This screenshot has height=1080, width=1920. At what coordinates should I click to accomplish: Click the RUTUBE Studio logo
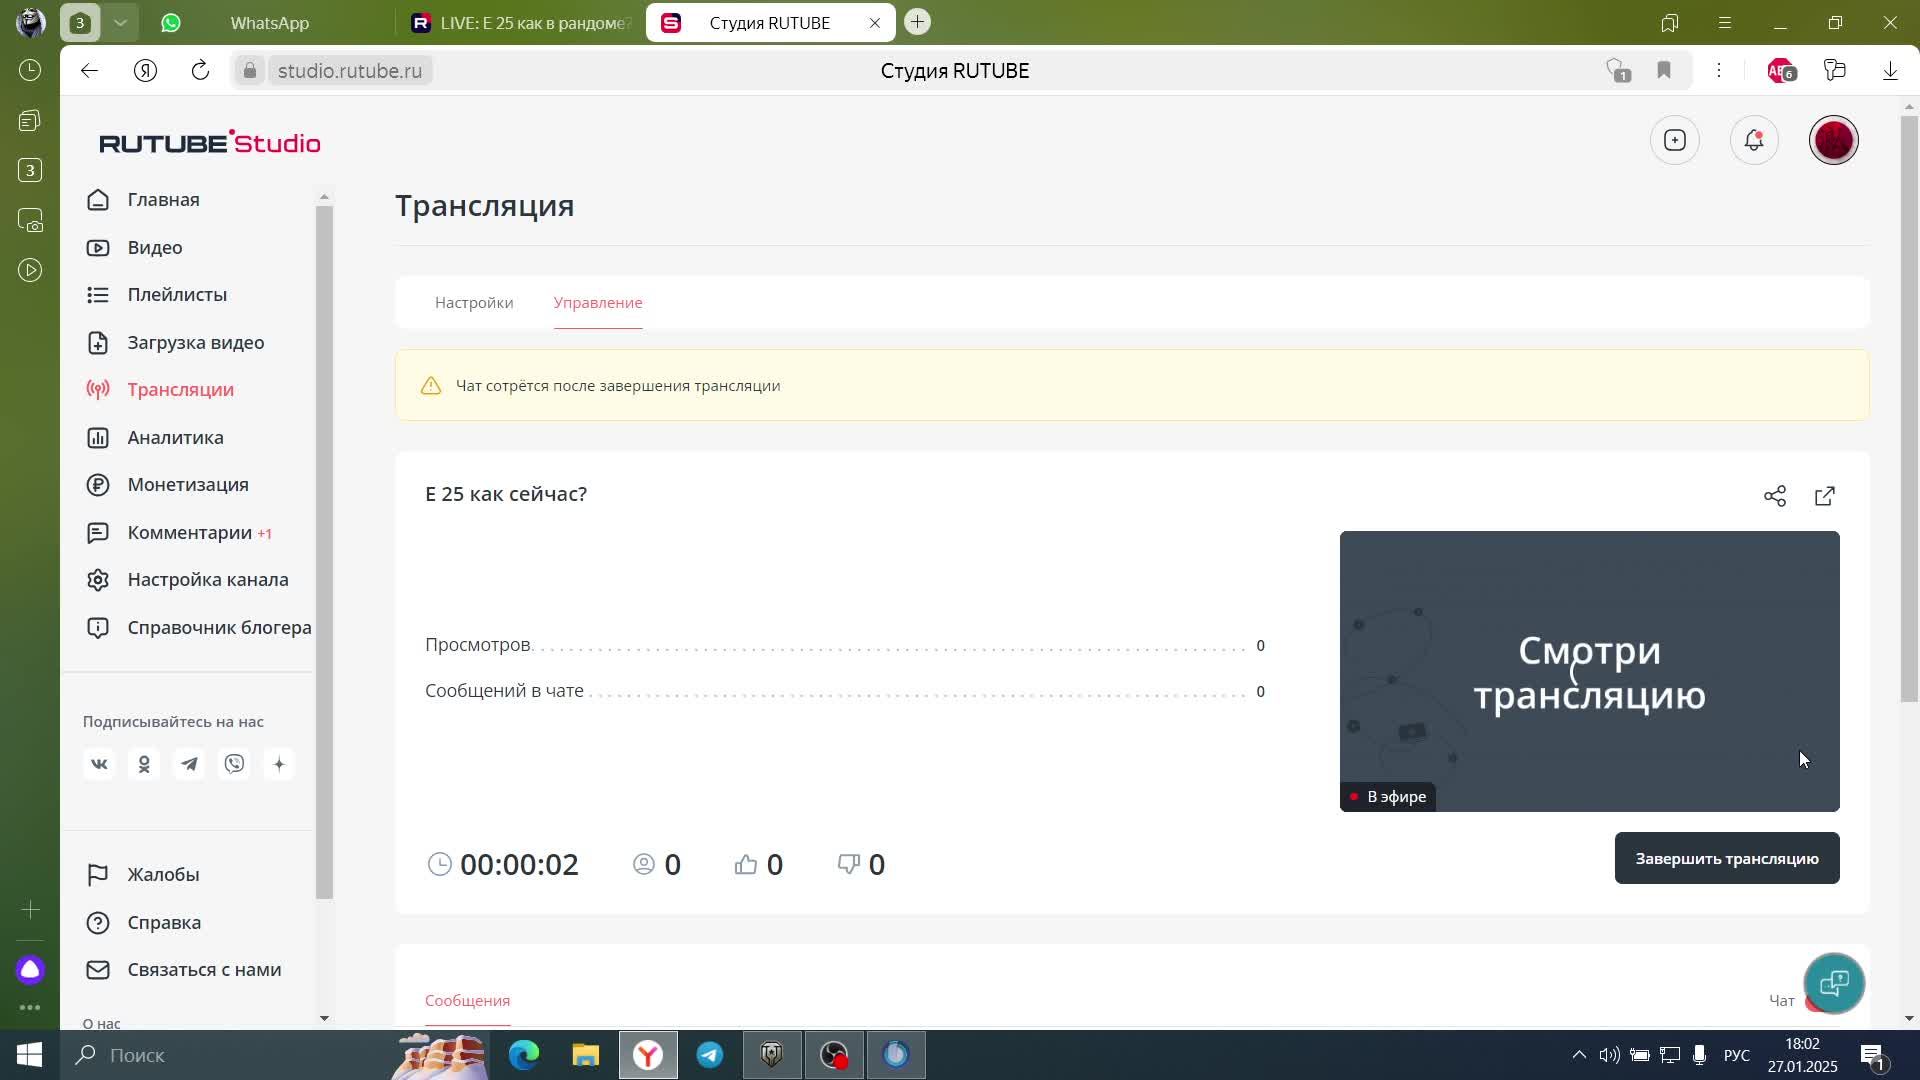click(x=210, y=143)
